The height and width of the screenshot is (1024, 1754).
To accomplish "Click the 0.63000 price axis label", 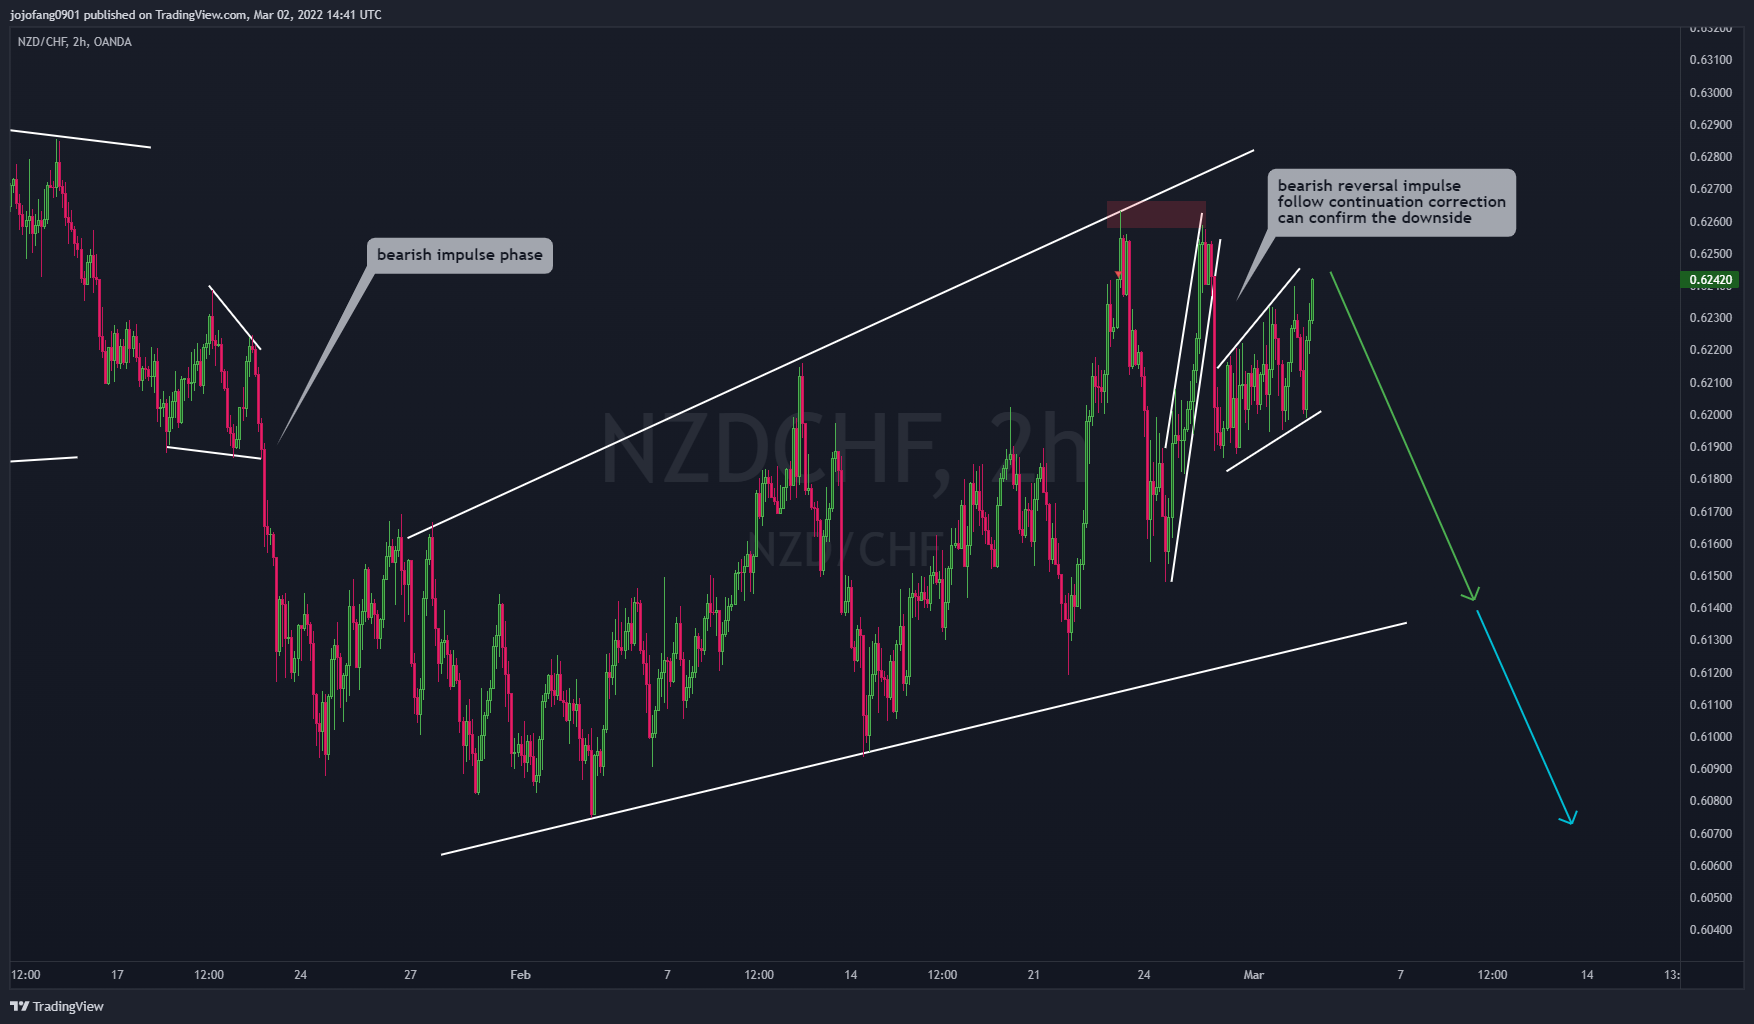I will click(1710, 93).
